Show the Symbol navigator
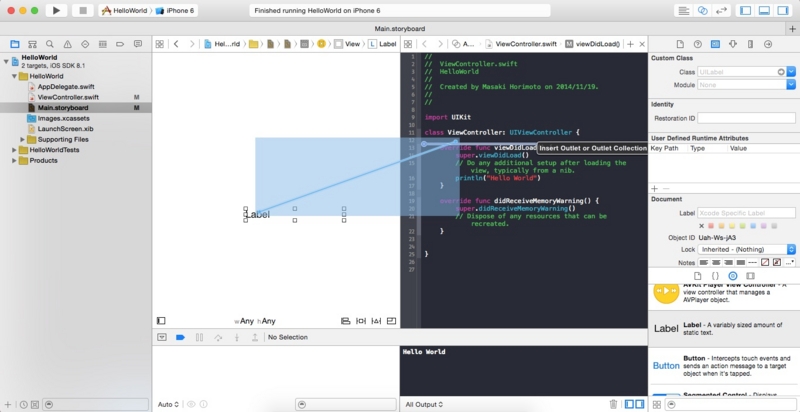The width and height of the screenshot is (800, 412). [32, 44]
